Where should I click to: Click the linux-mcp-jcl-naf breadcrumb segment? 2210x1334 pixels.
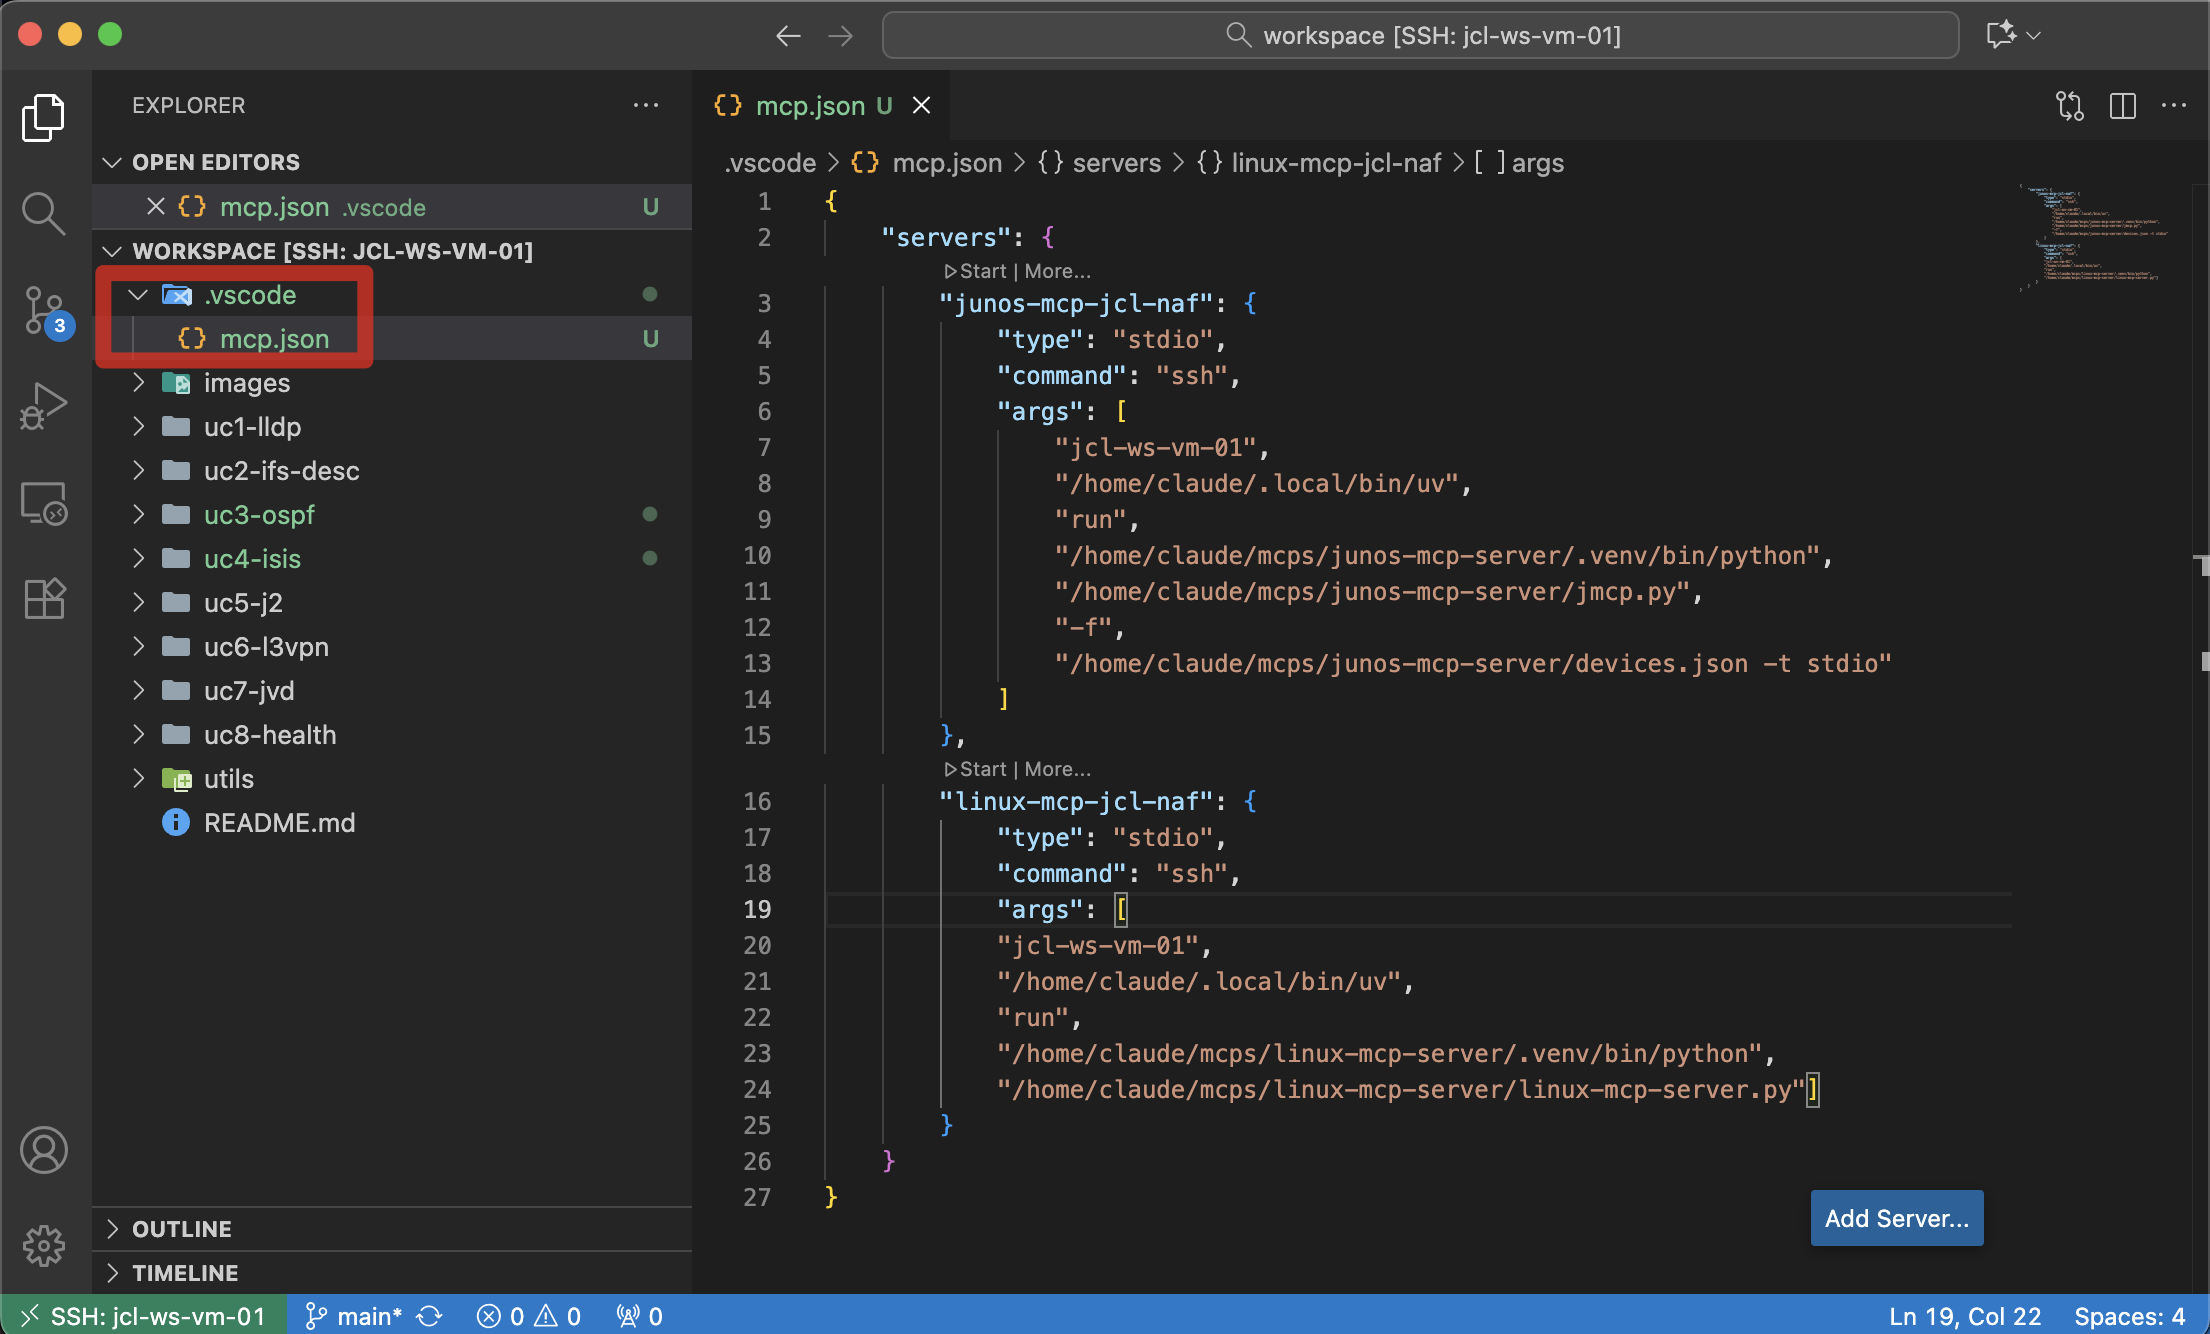coord(1319,163)
